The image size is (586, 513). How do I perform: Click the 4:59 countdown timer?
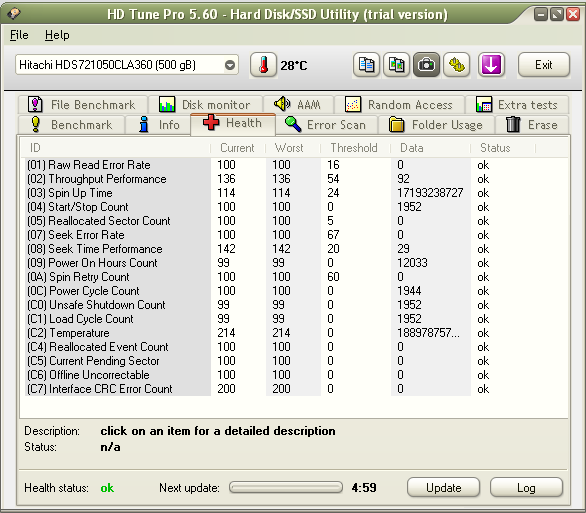coord(364,488)
